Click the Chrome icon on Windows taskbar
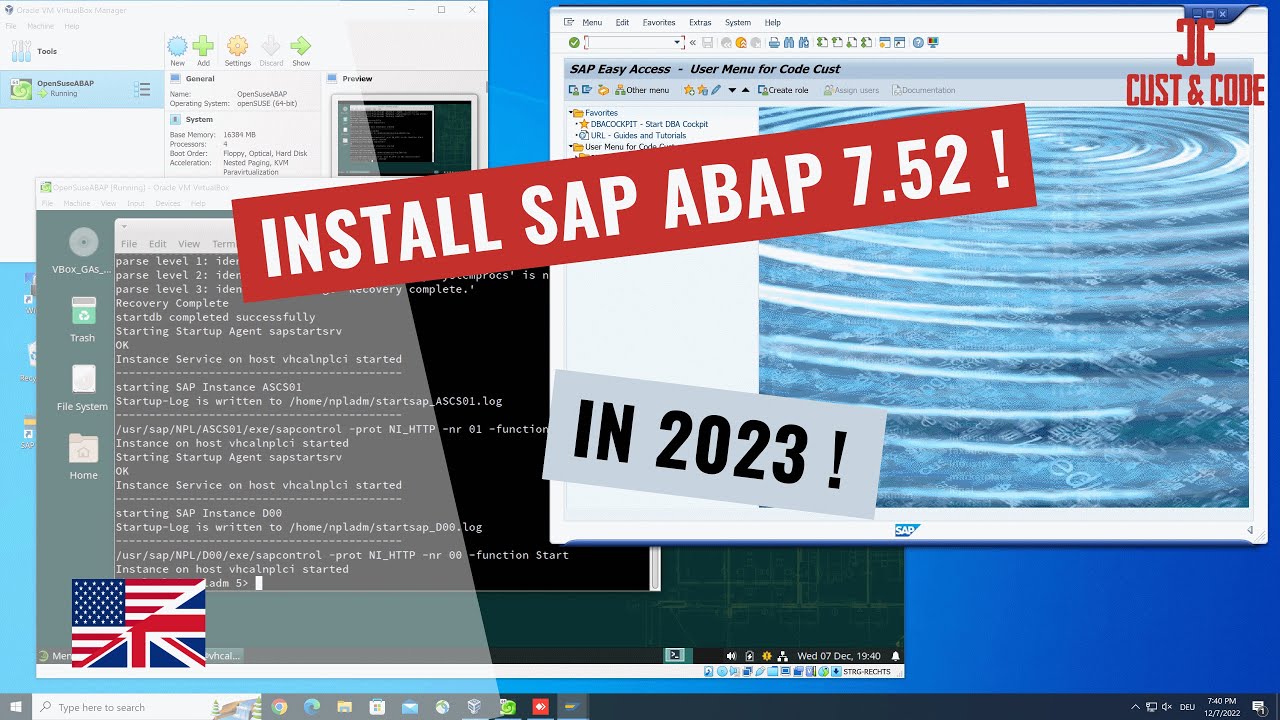The width and height of the screenshot is (1280, 720). (x=279, y=707)
